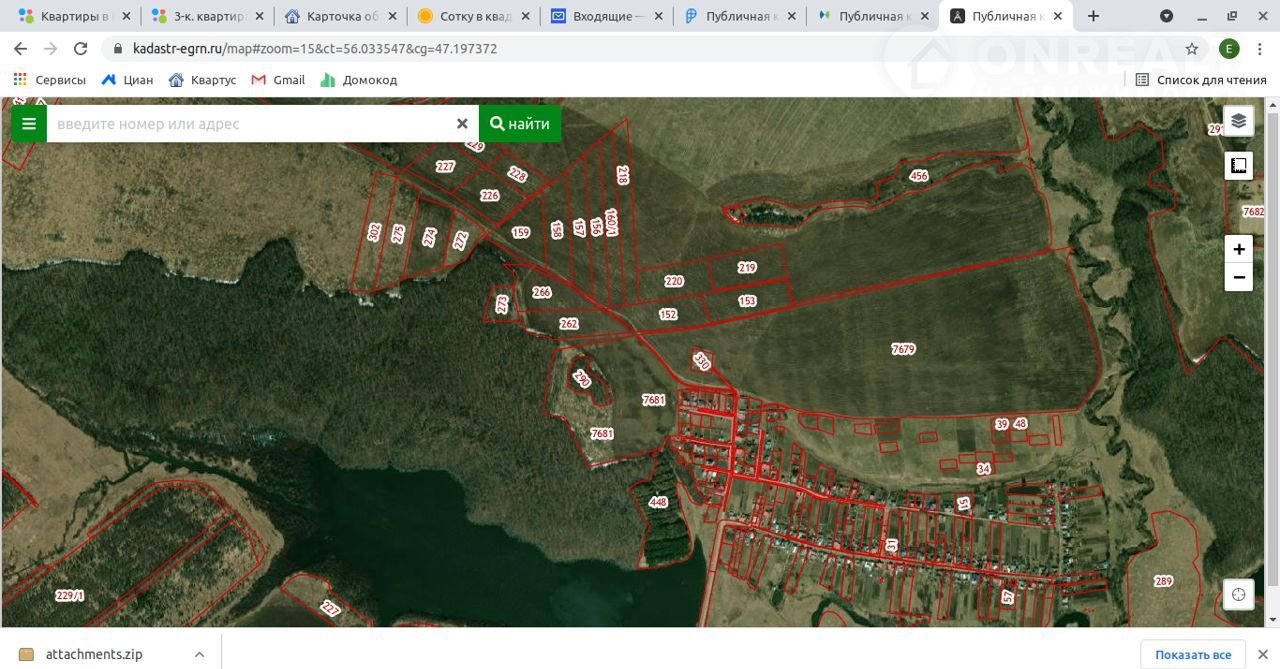Bookmark this page with the star icon
This screenshot has width=1280, height=669.
[x=1192, y=49]
